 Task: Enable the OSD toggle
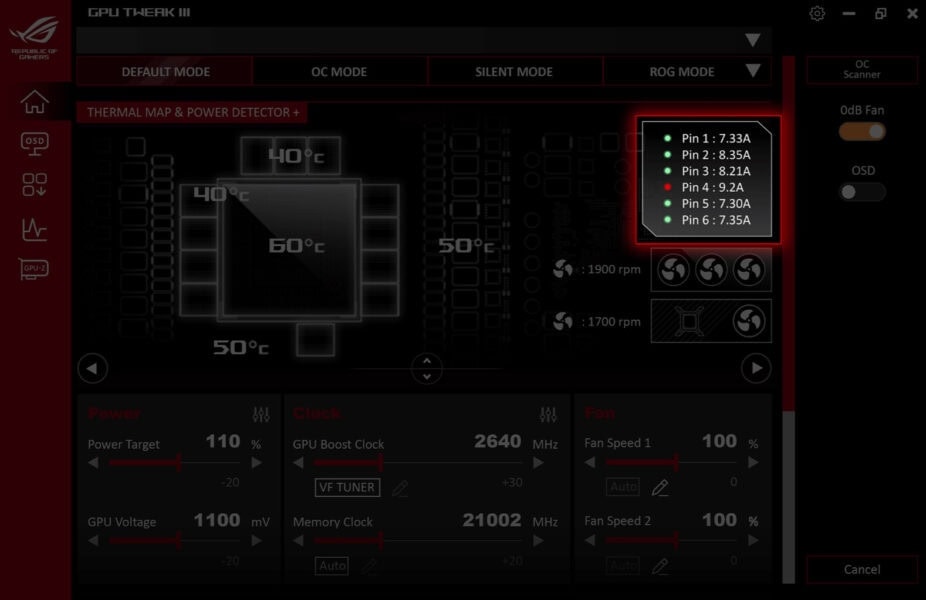(861, 192)
